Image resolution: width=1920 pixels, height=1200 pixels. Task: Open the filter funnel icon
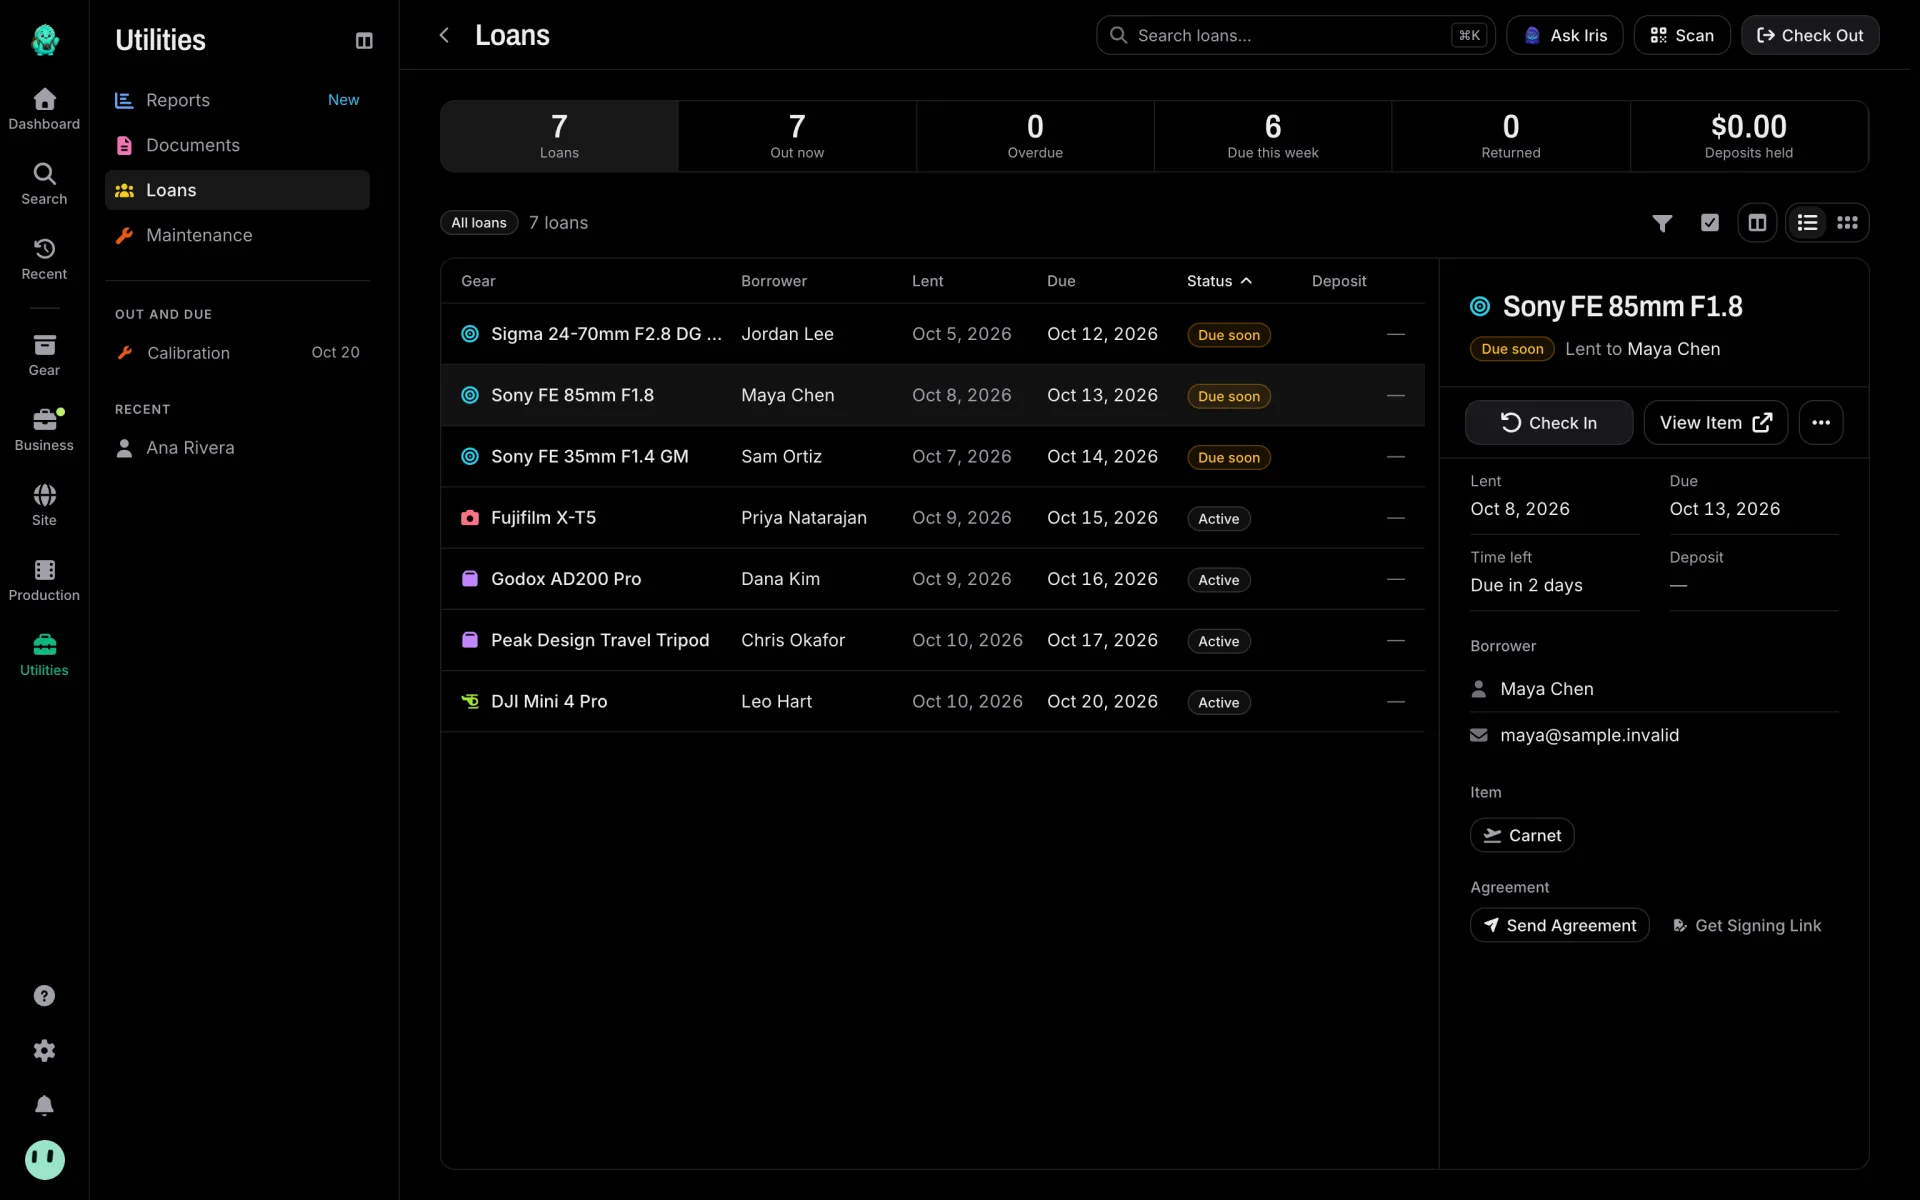(1662, 223)
